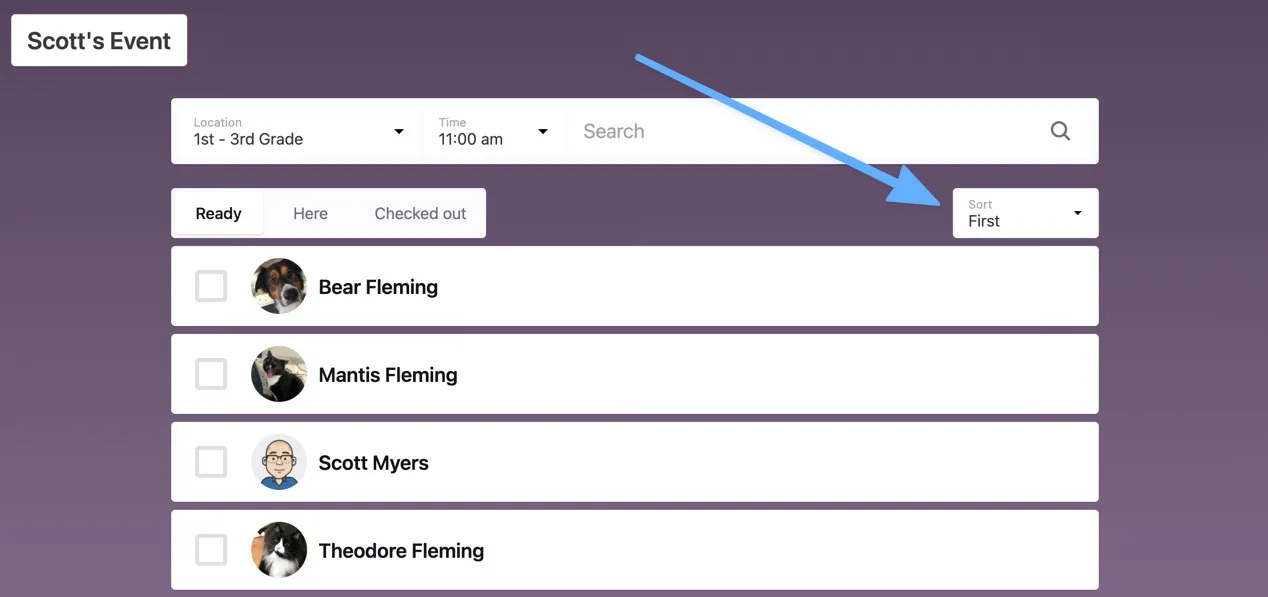
Task: Tick Mantis Fleming's checkbox
Action: [x=211, y=374]
